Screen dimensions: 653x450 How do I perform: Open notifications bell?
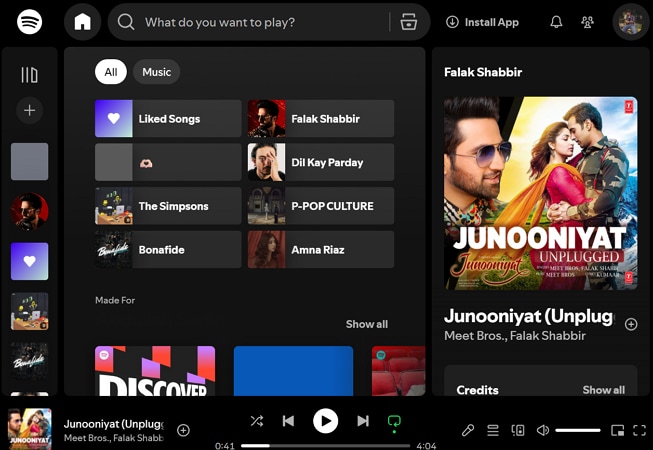(x=556, y=22)
